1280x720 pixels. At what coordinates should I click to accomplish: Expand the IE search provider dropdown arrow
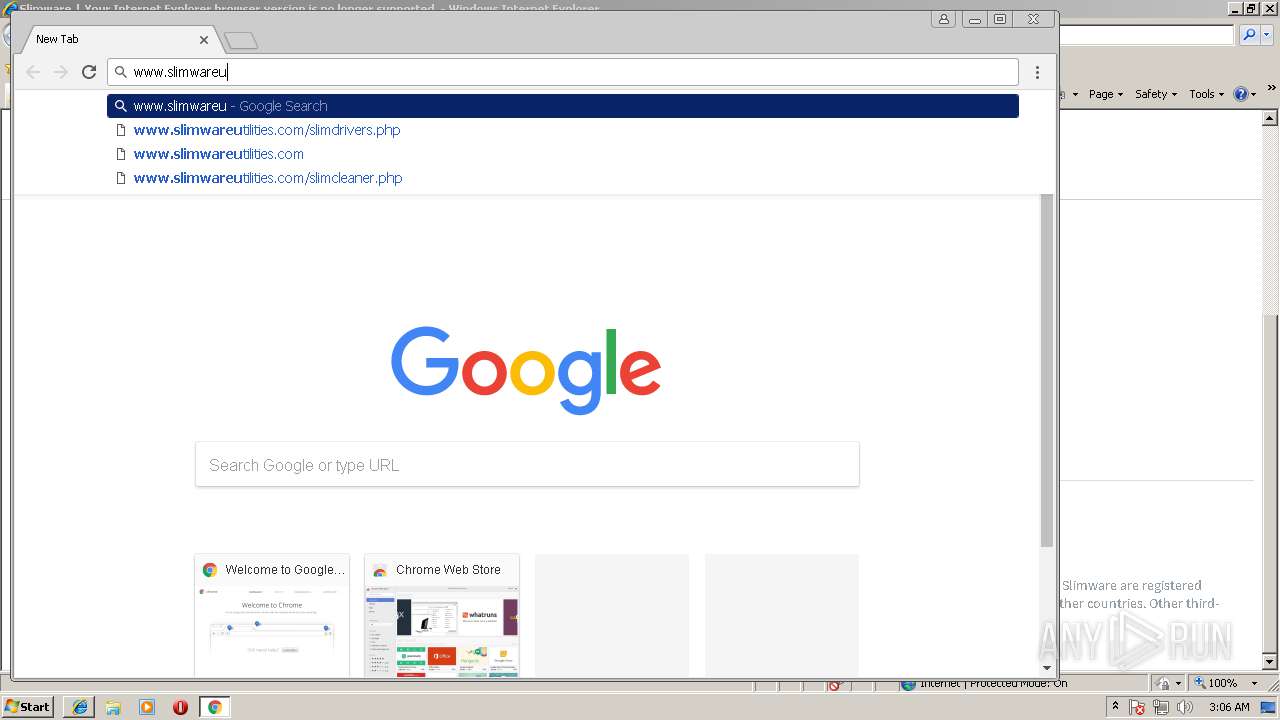coord(1266,35)
